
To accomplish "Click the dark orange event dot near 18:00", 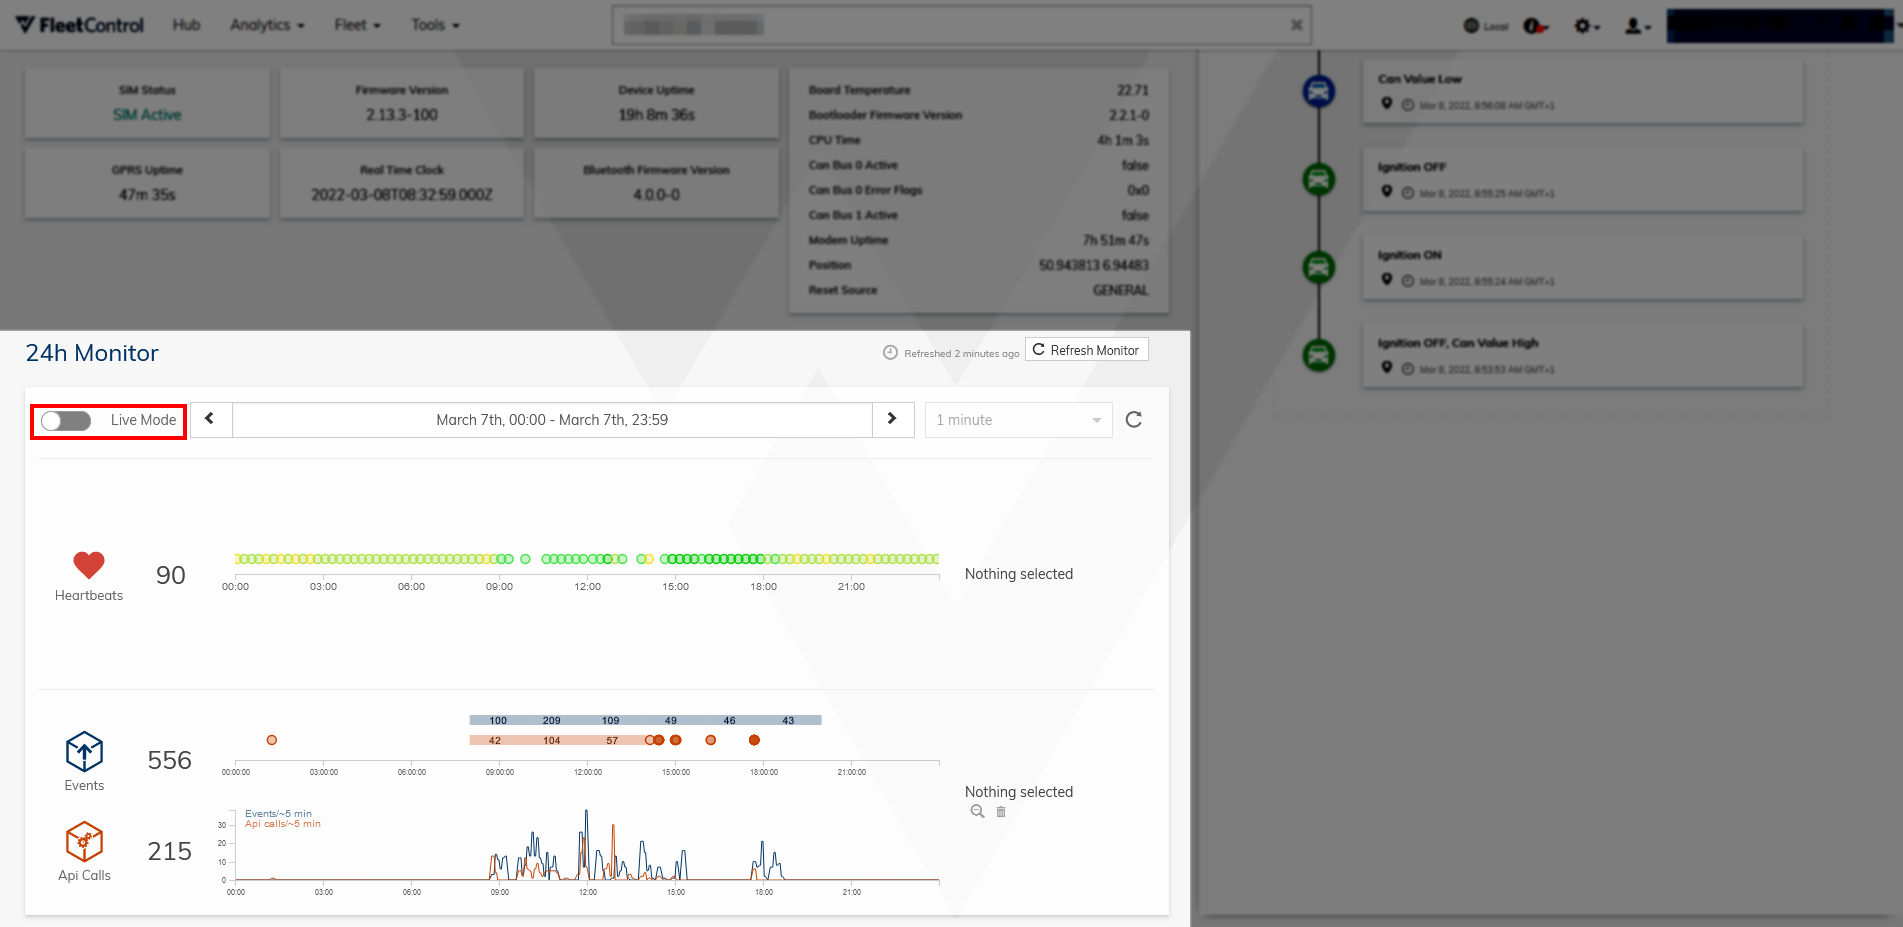I will [x=754, y=740].
